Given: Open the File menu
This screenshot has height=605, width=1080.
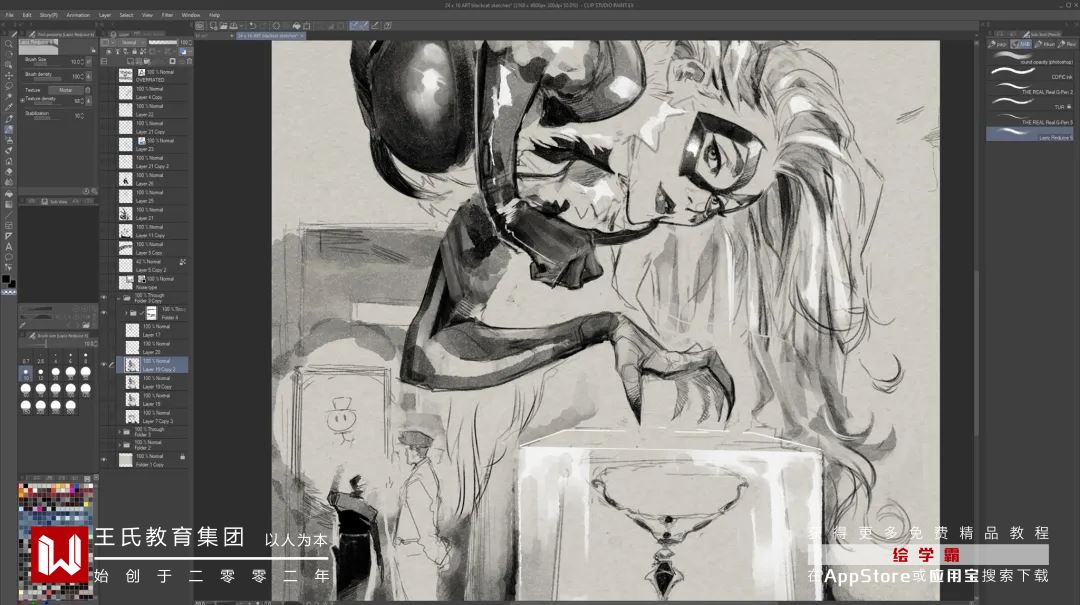Looking at the screenshot, I should pos(10,14).
